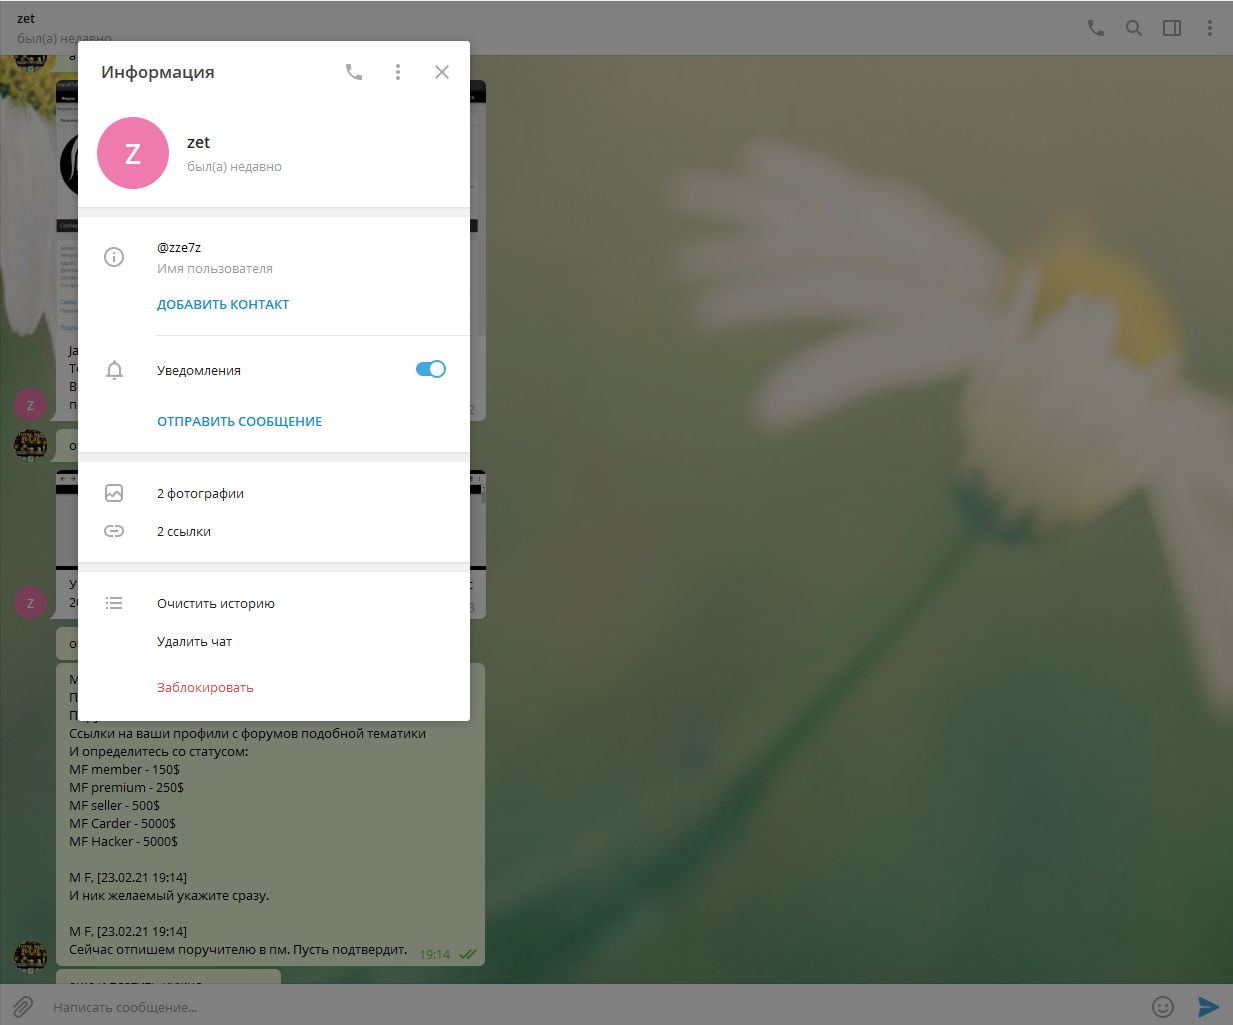Click the 19:14 message timestamp
The height and width of the screenshot is (1025, 1233).
pyautogui.click(x=434, y=954)
